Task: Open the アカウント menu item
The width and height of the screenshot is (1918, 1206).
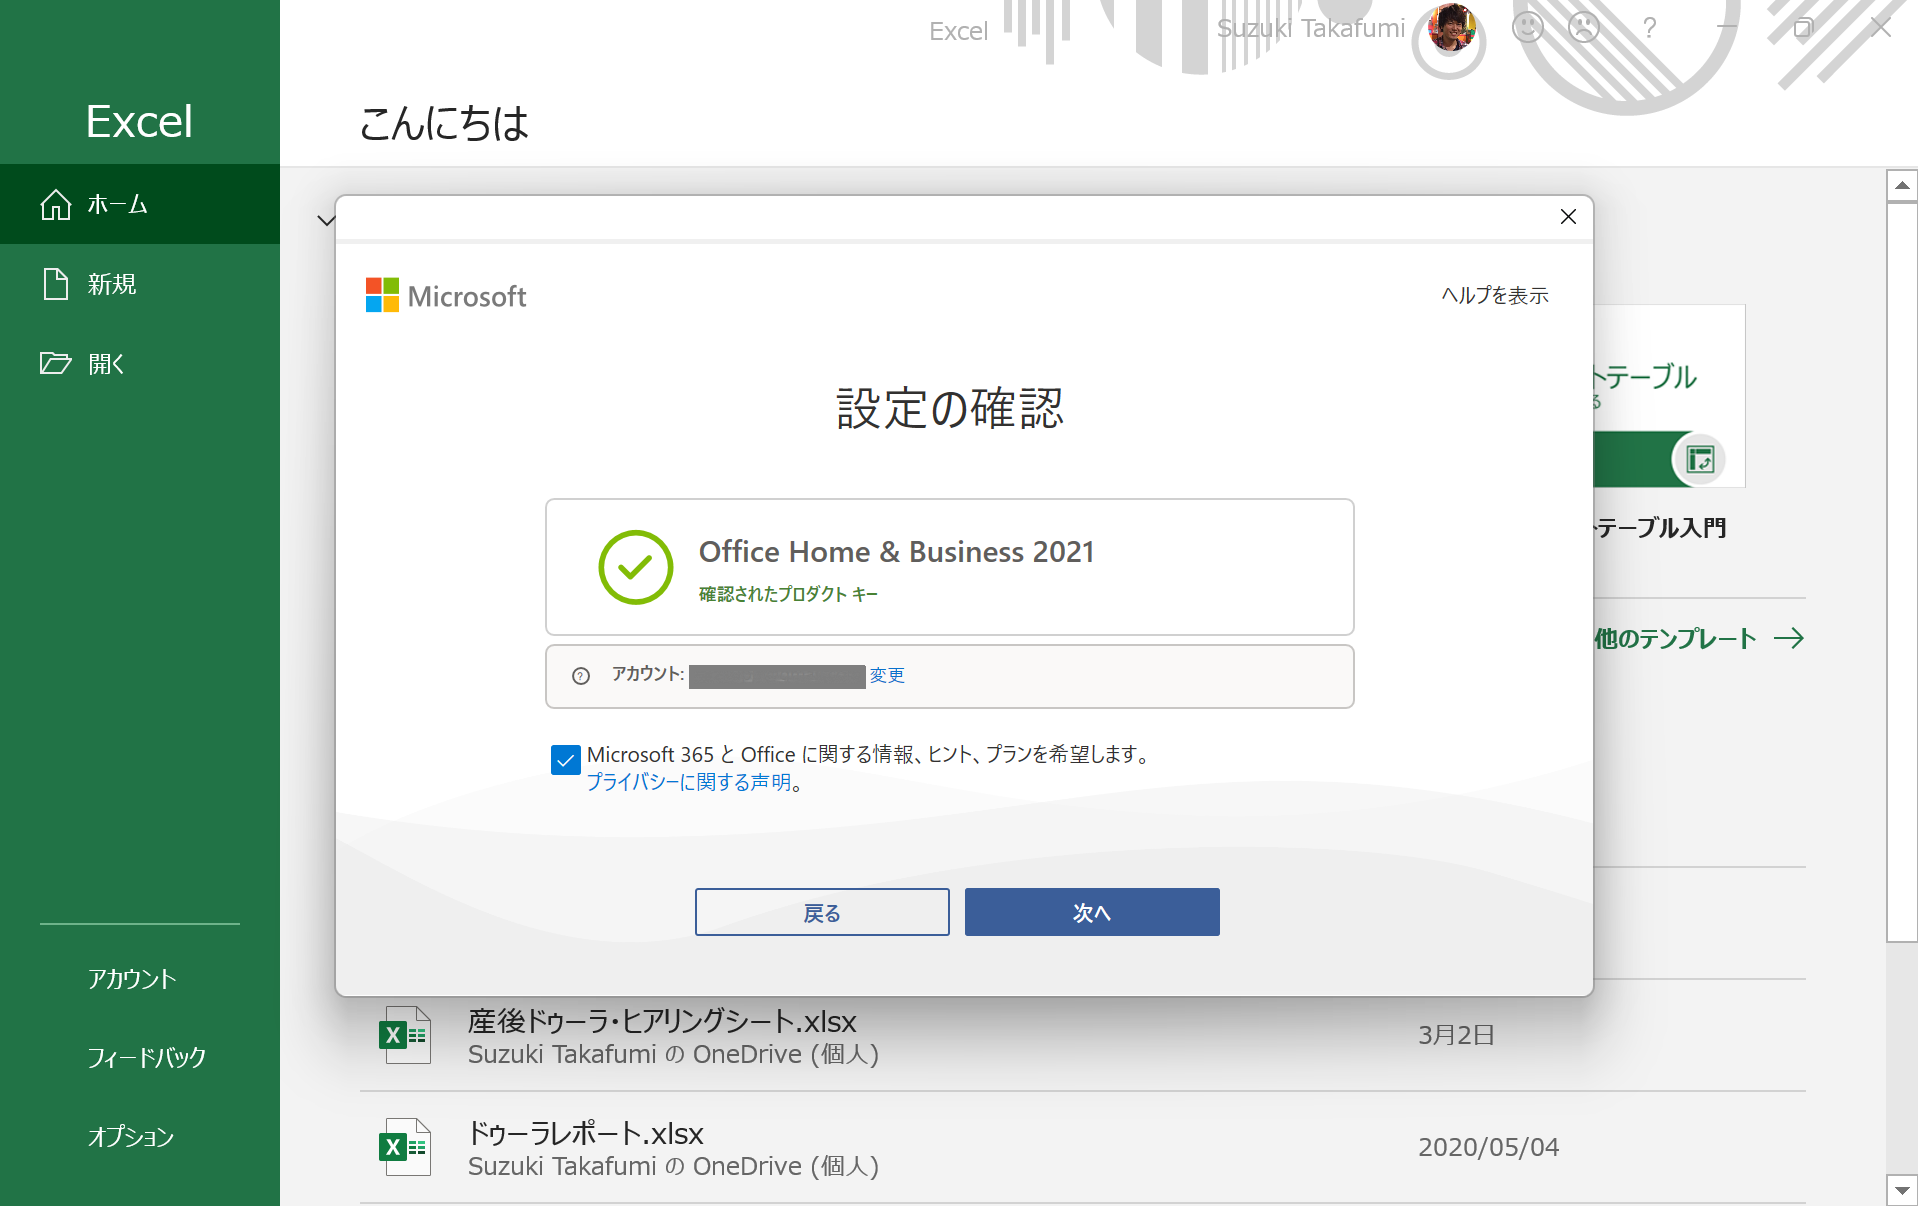Action: tap(131, 979)
